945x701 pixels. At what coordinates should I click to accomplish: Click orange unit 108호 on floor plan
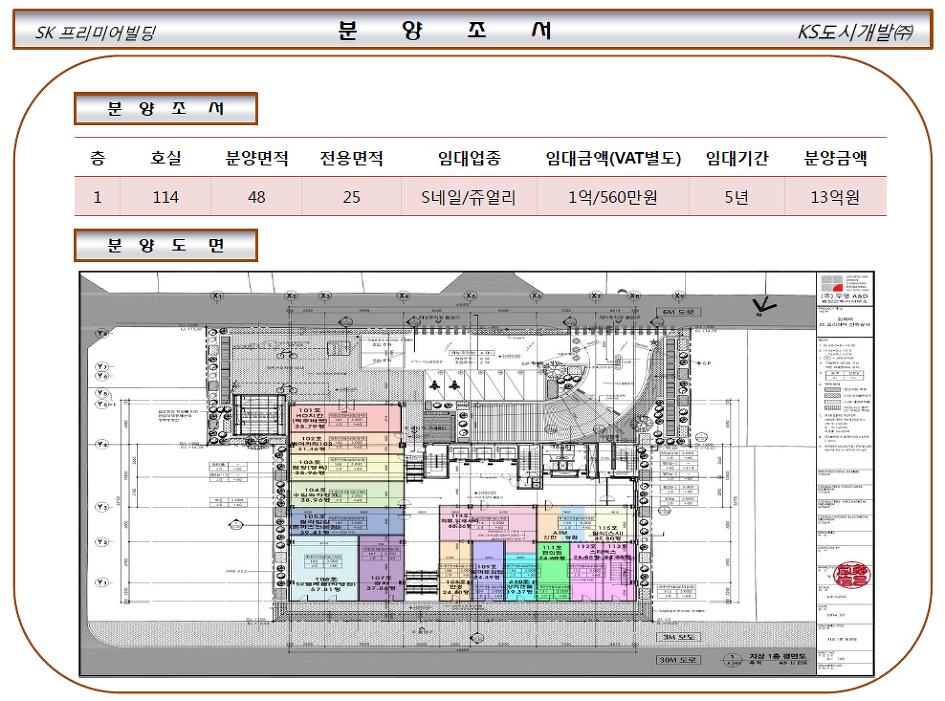[x=455, y=571]
